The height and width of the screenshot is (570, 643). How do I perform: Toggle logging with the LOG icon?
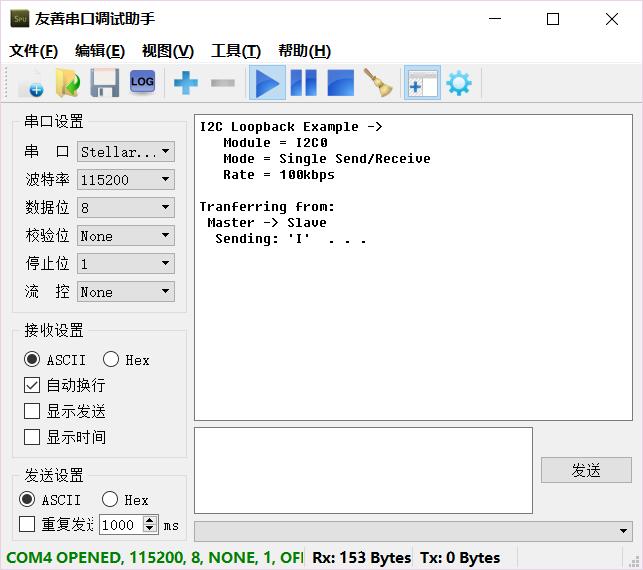142,82
